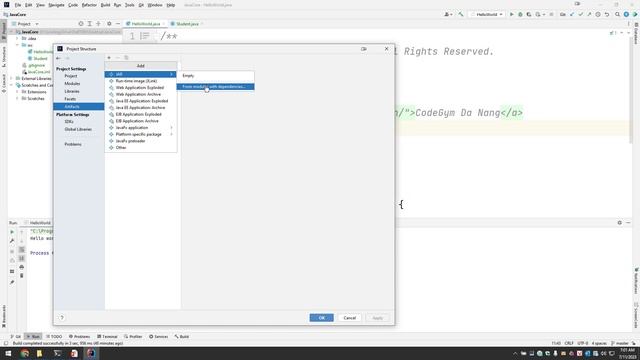The height and width of the screenshot is (360, 640).
Task: Switch to HelloWorld.java editor tab
Action: (x=145, y=24)
